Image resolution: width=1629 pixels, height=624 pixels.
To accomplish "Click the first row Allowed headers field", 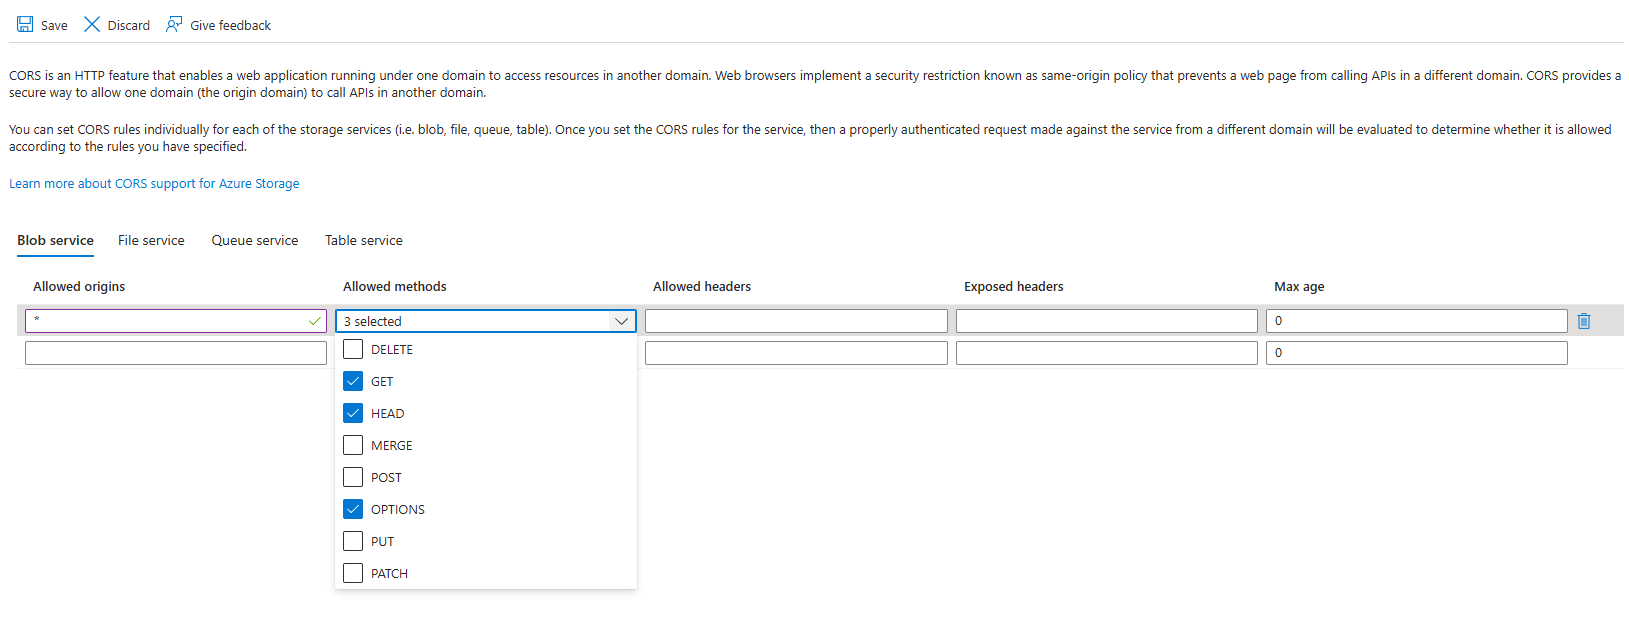I will click(x=796, y=321).
